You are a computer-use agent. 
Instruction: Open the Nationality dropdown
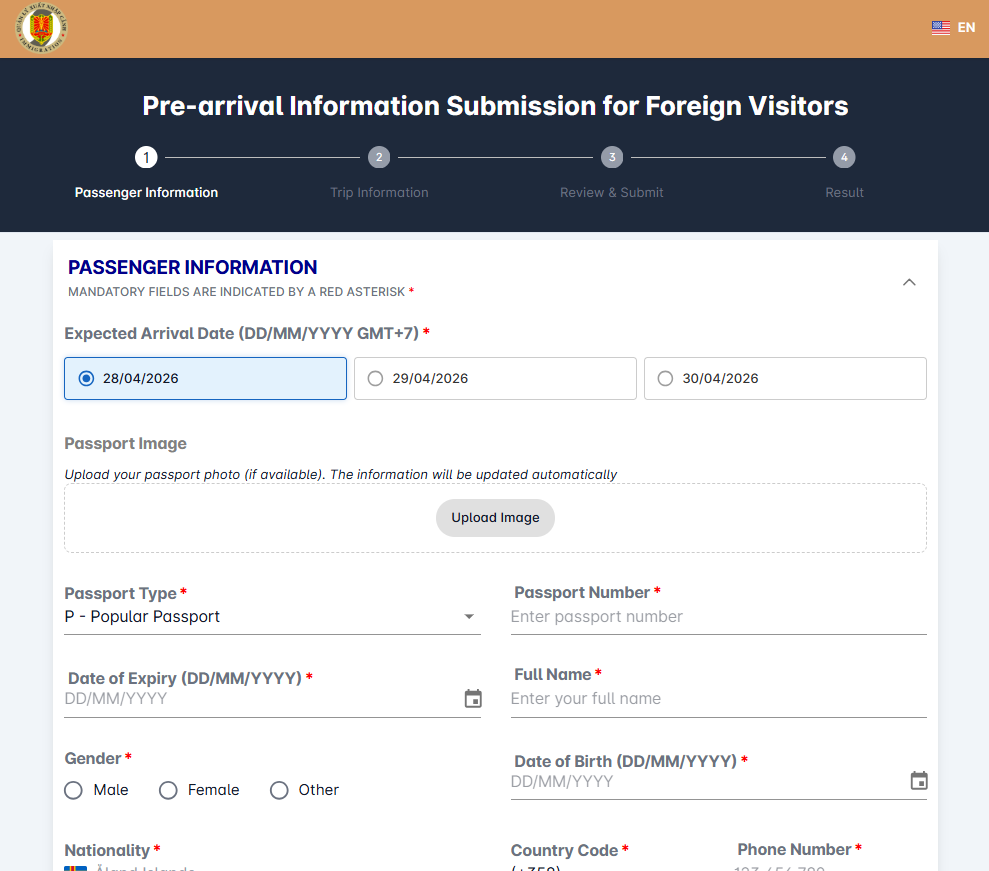point(270,866)
